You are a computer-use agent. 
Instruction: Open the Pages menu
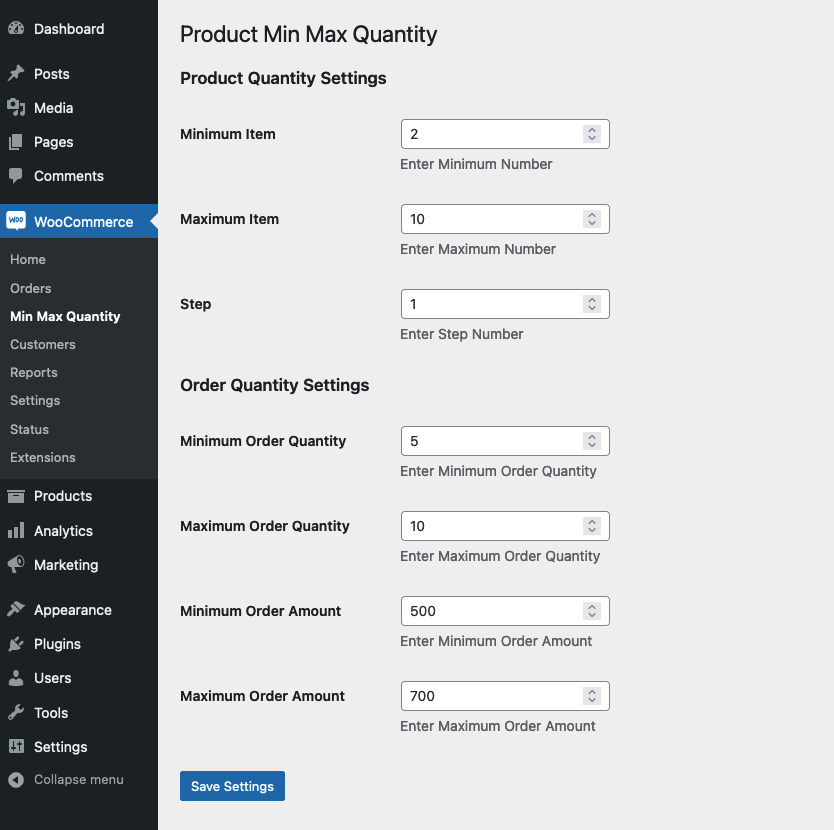coord(79,142)
